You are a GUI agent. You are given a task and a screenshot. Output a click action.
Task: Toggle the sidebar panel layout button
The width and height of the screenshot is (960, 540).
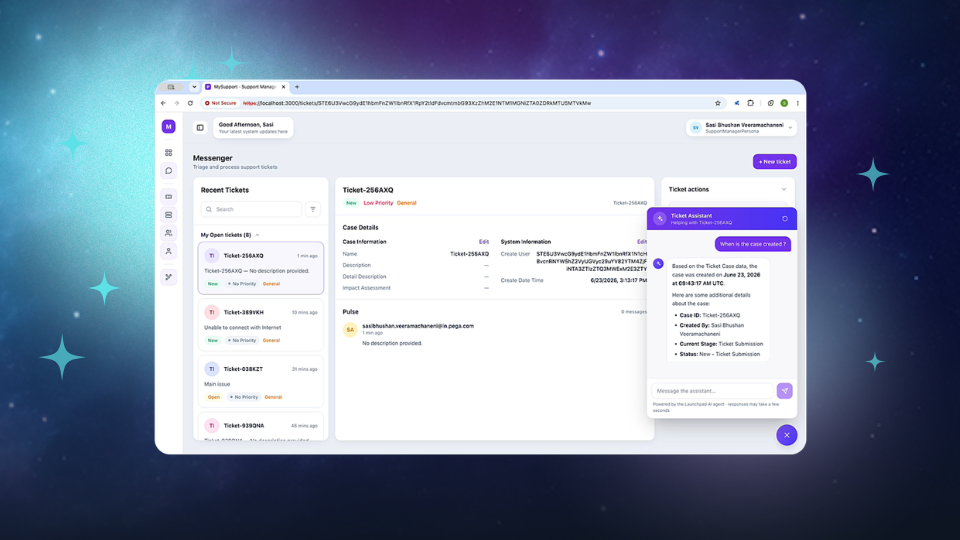coord(200,127)
